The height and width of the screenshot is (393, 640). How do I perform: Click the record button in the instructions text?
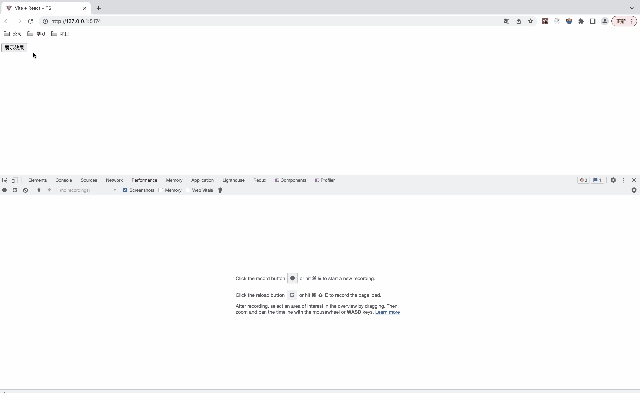click(292, 278)
